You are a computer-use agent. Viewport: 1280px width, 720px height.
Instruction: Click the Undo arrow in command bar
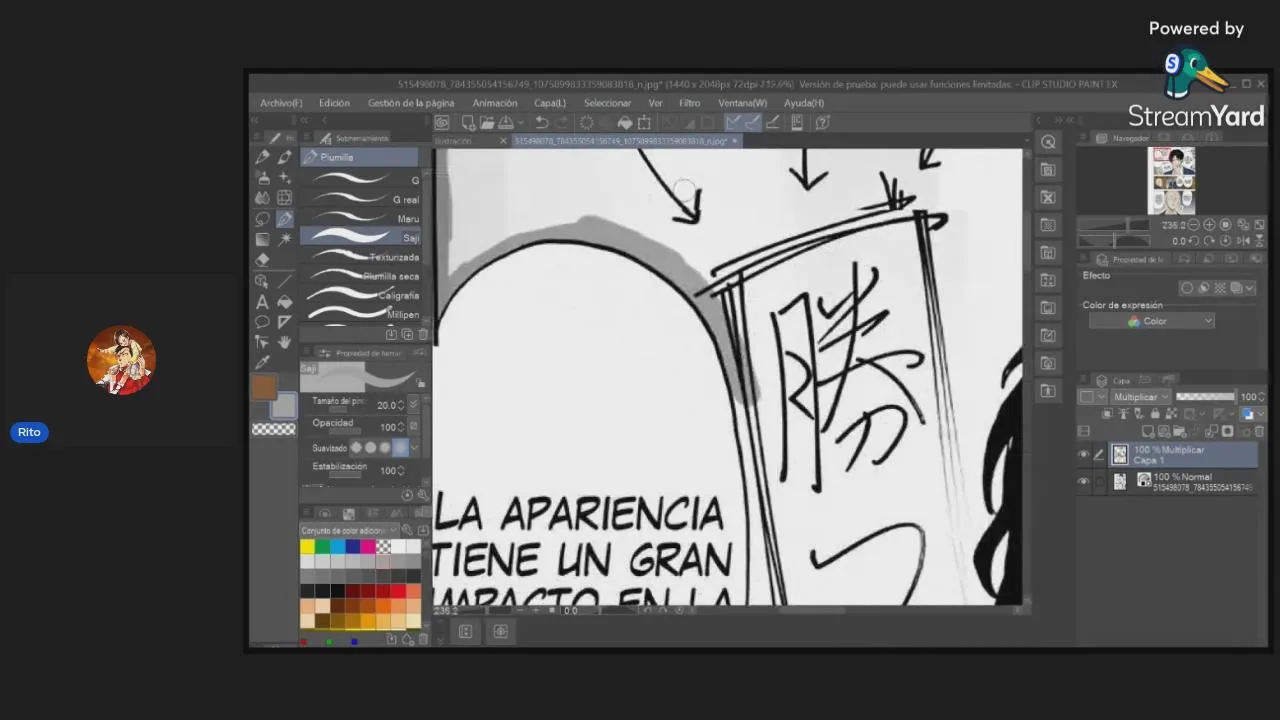pyautogui.click(x=542, y=122)
